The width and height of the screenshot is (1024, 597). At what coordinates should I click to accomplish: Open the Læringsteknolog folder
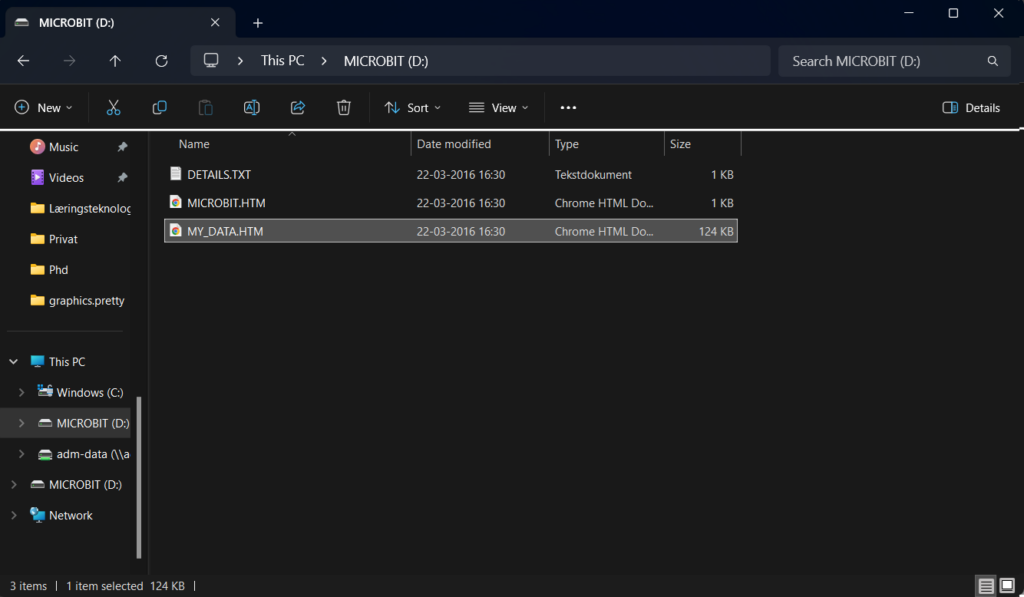tap(80, 208)
